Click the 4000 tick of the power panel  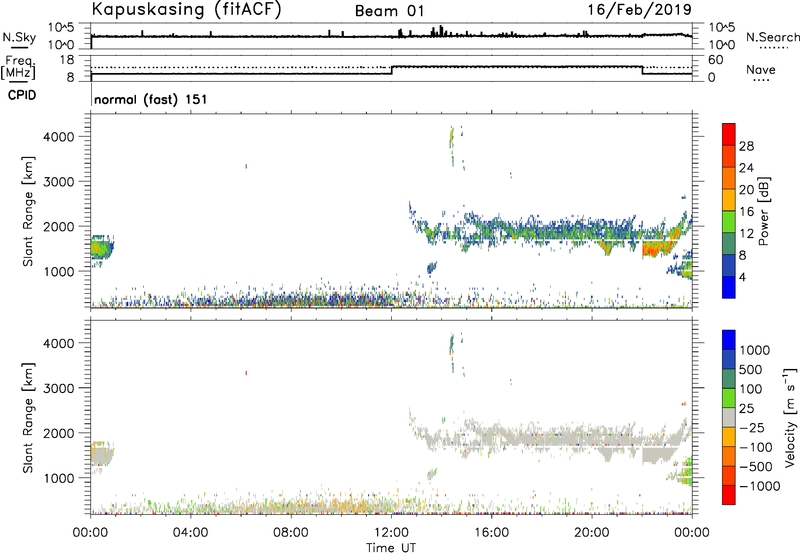[x=58, y=137]
